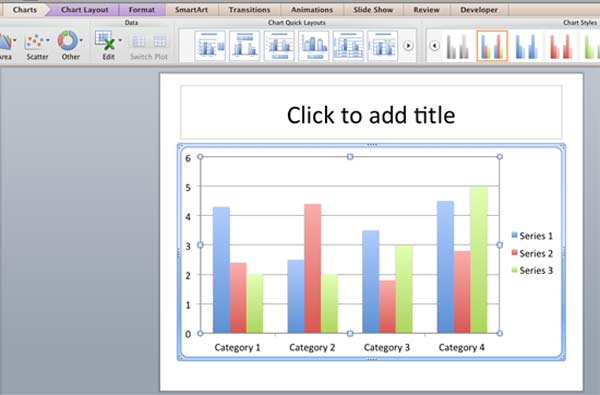Image resolution: width=600 pixels, height=395 pixels.
Task: Click the value 0 on vertical axis
Action: point(188,334)
